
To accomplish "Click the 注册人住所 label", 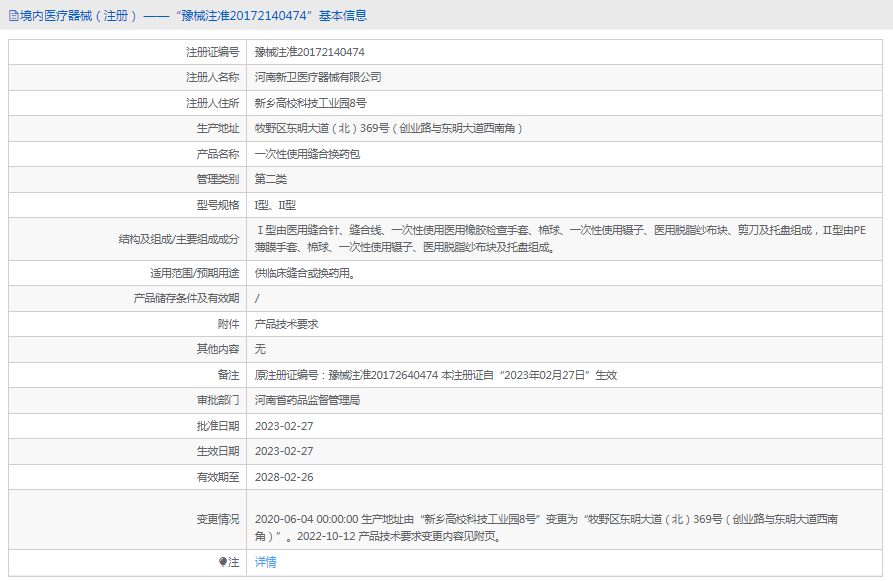I will 212,103.
